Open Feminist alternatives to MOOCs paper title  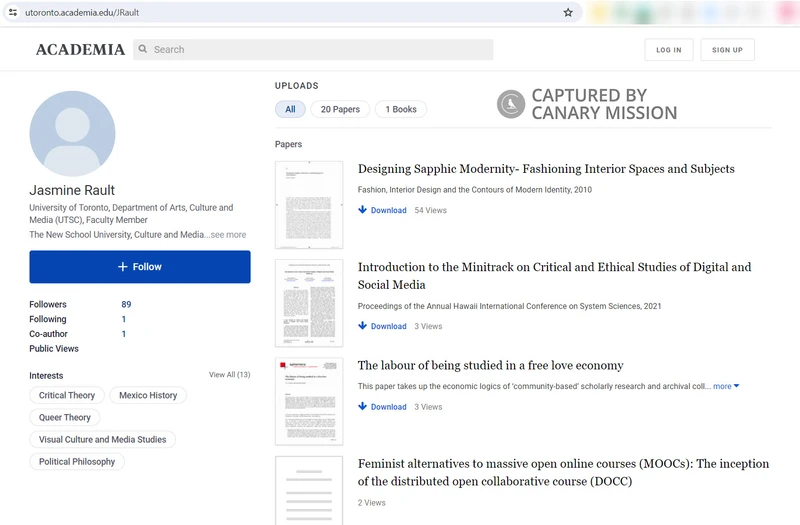pyautogui.click(x=563, y=472)
